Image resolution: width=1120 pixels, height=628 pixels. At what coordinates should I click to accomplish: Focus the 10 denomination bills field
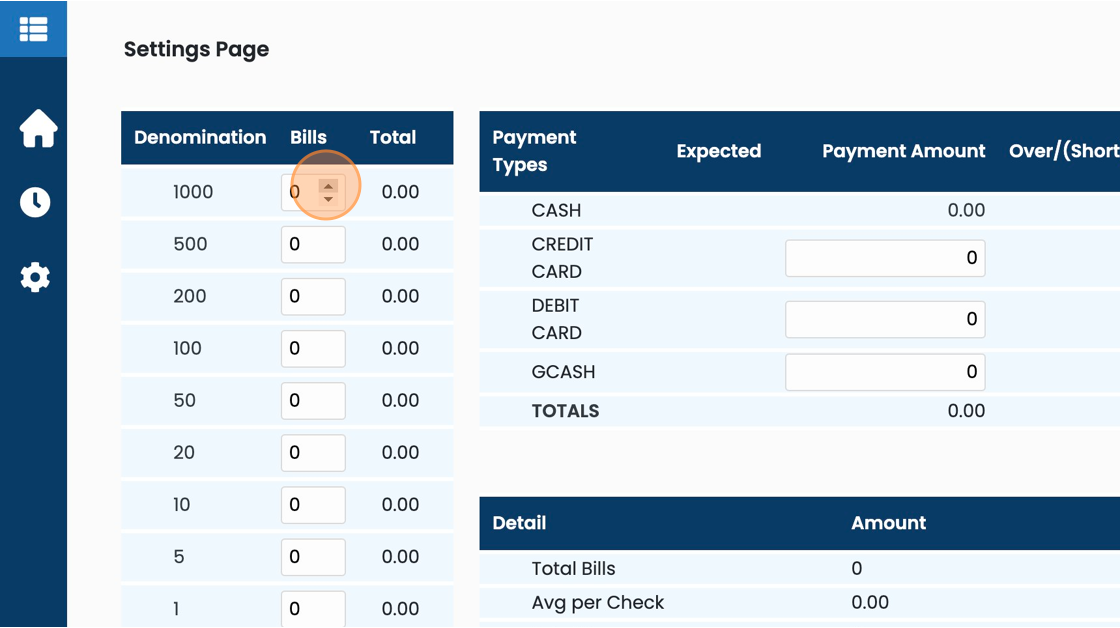(313, 505)
